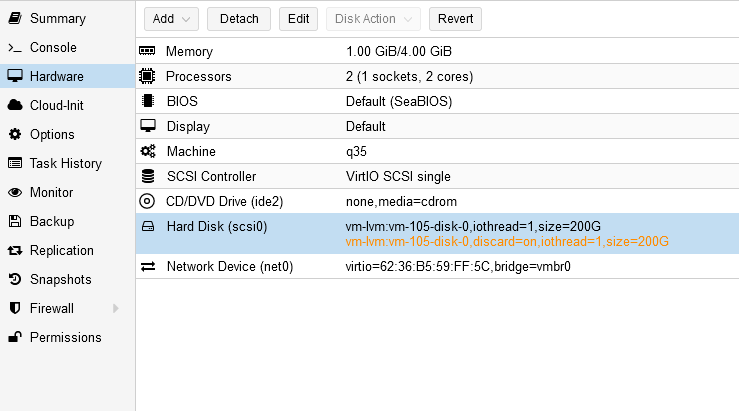The height and width of the screenshot is (411, 739).
Task: Select the Options gear icon
Action: [14, 135]
